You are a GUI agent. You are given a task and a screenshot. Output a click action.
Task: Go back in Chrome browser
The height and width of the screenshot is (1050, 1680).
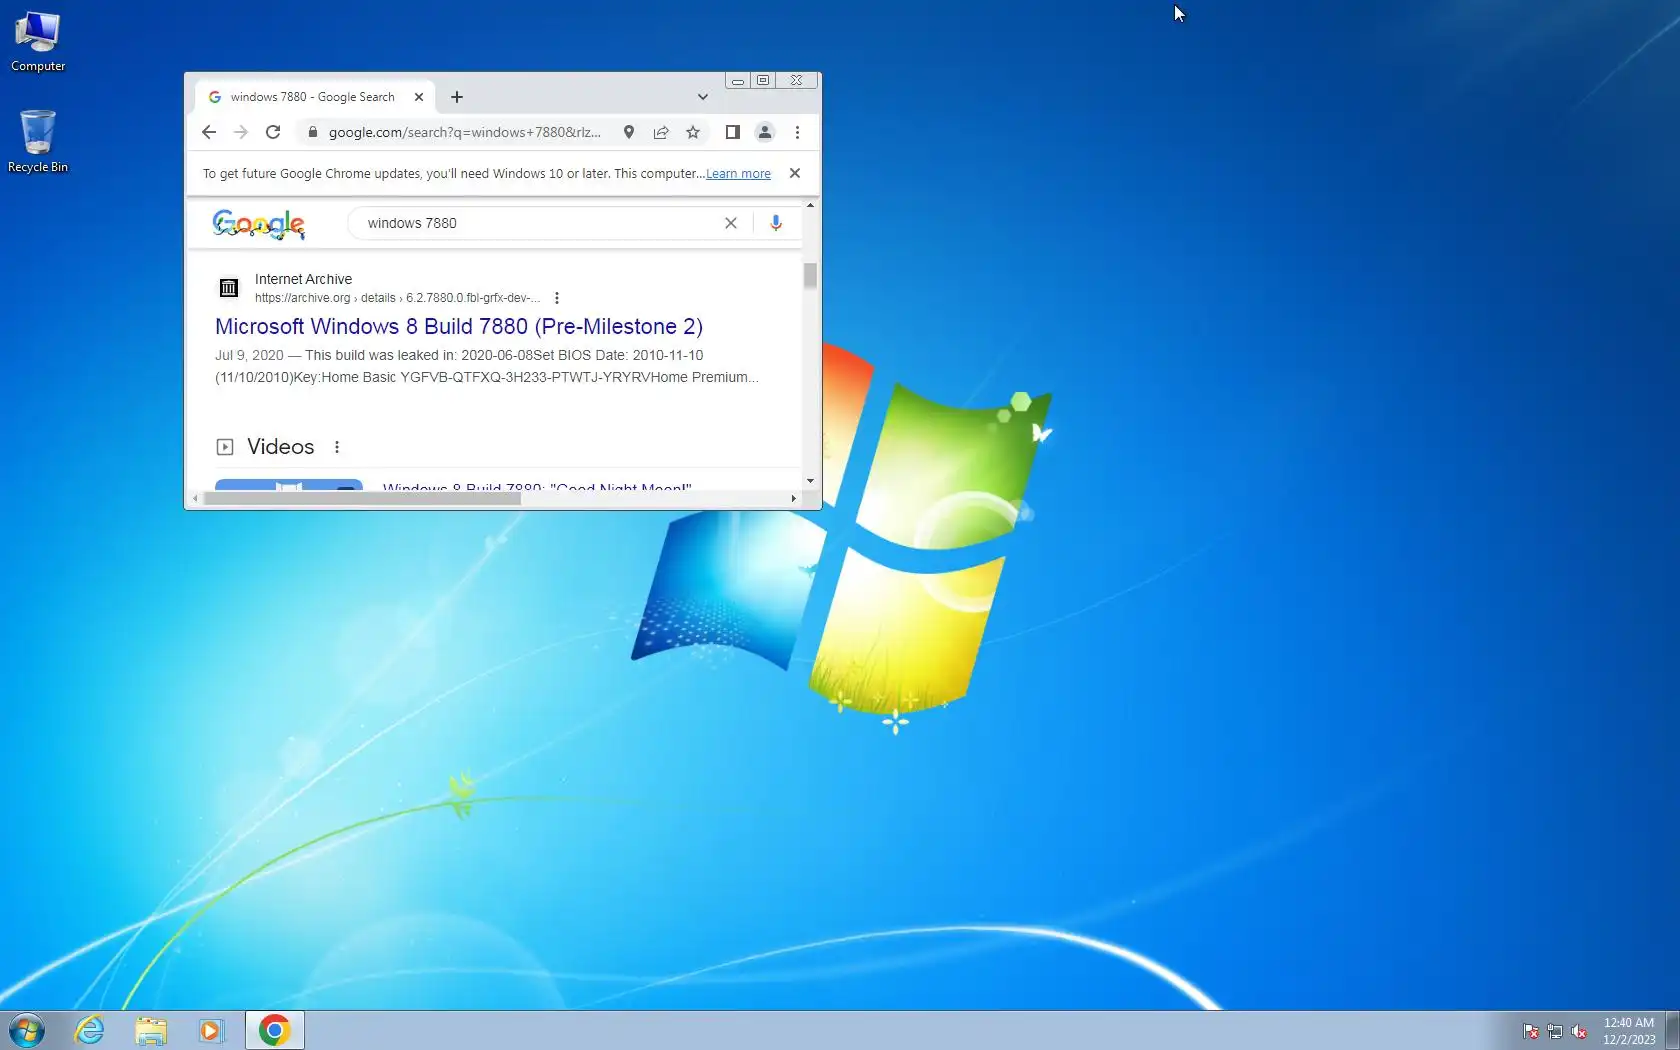tap(208, 132)
